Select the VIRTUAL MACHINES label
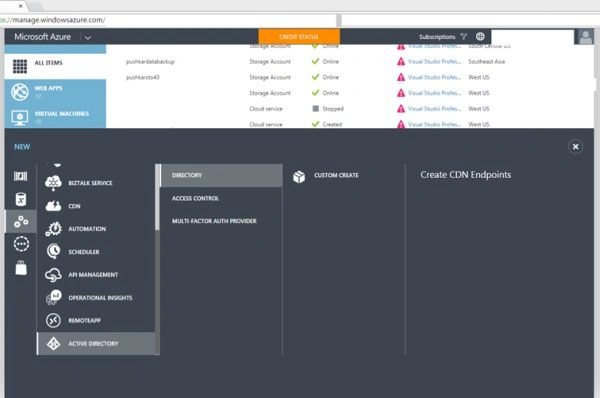This screenshot has height=398, width=600. [62, 114]
